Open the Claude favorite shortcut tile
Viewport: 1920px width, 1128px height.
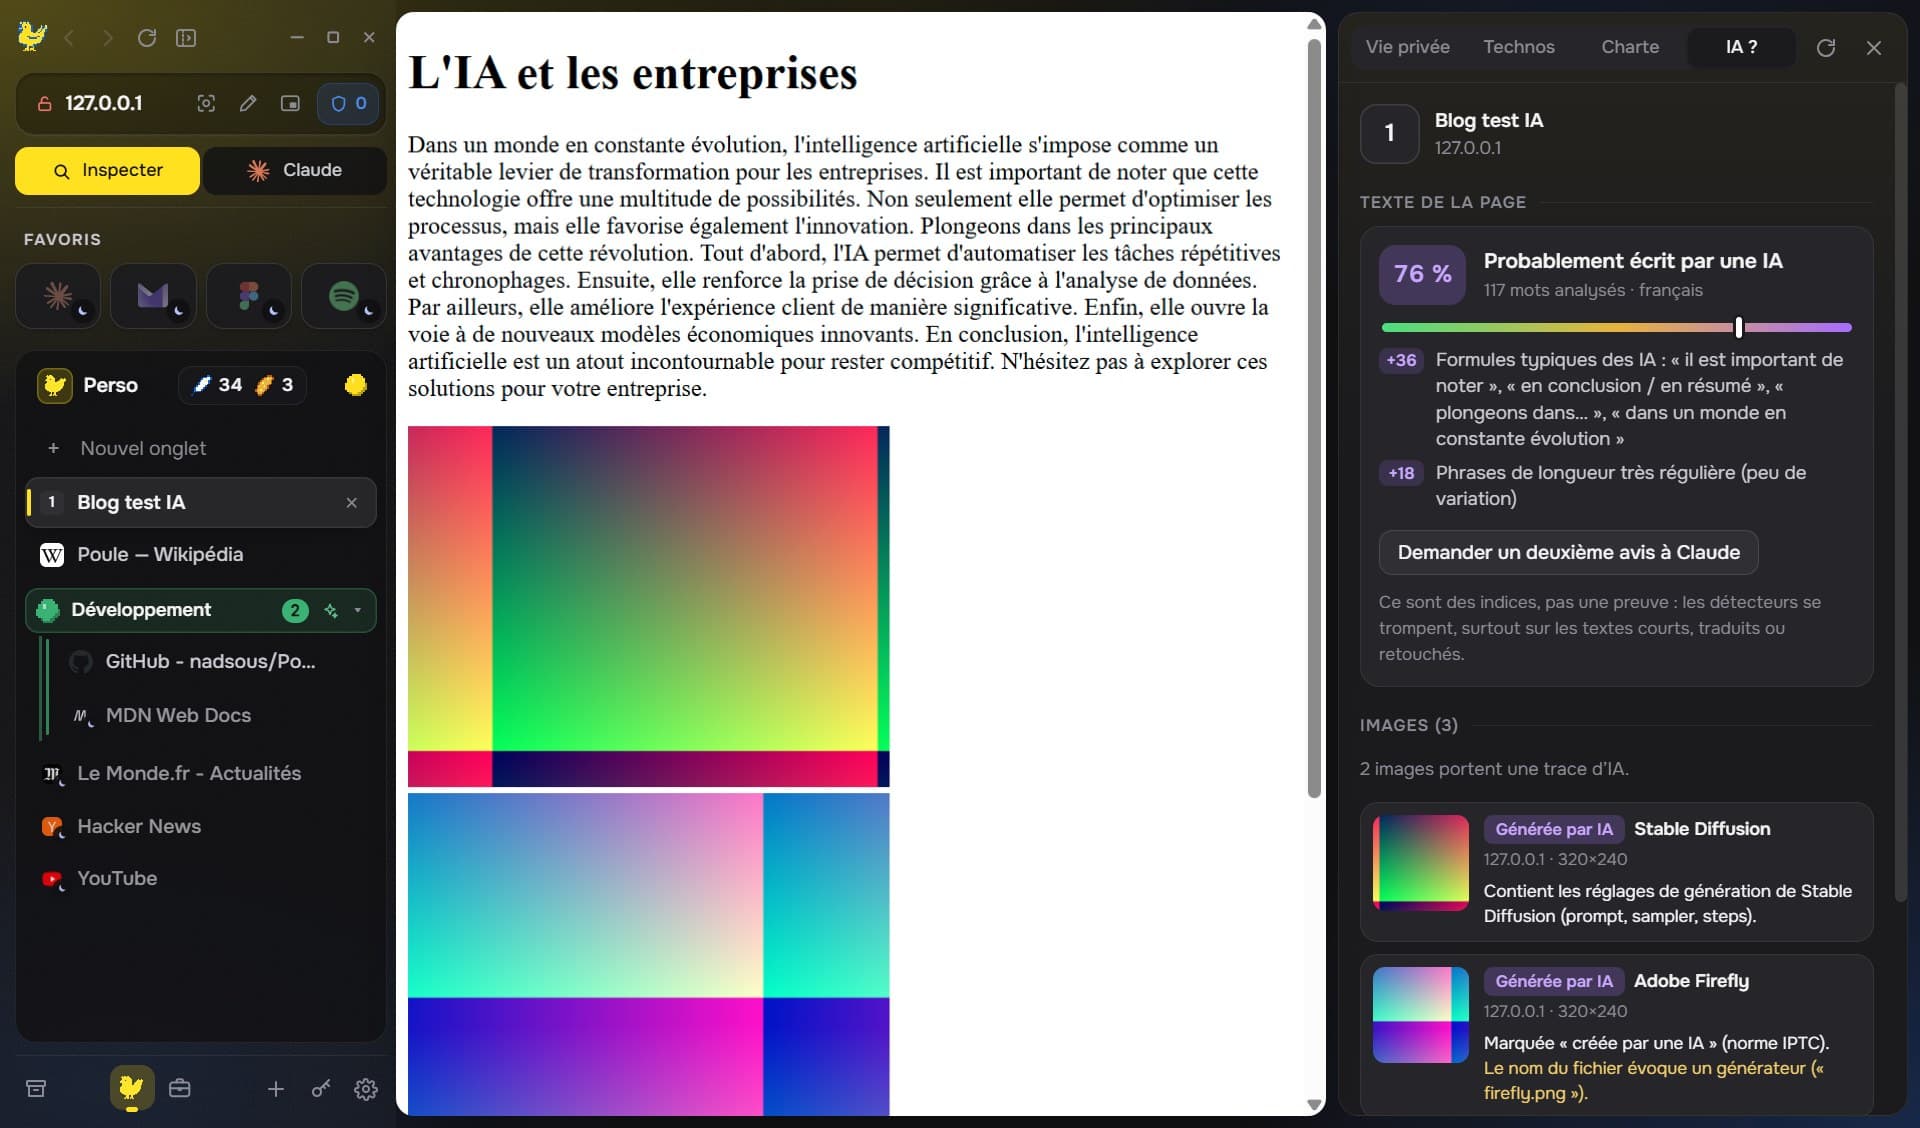58,296
